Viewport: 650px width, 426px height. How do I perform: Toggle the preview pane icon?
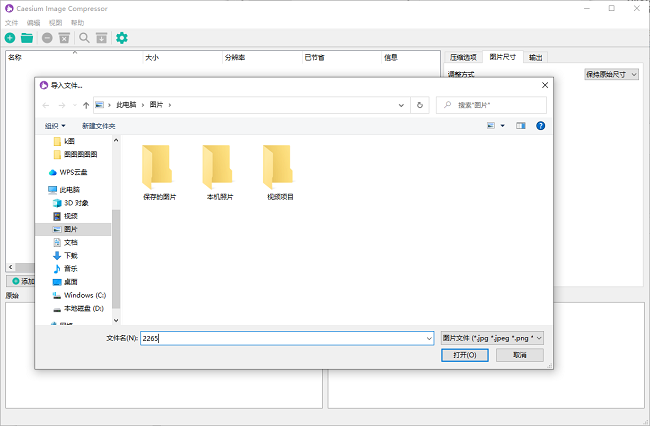(521, 126)
